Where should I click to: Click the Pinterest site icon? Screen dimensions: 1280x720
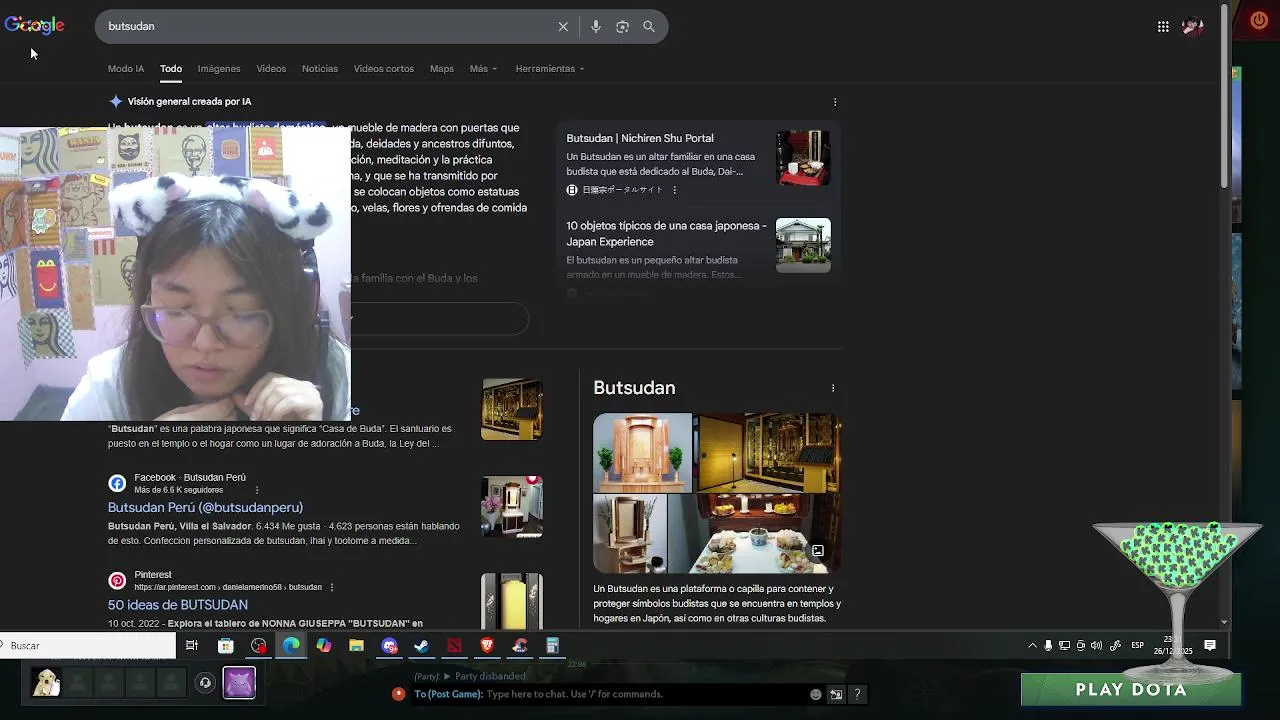click(117, 581)
